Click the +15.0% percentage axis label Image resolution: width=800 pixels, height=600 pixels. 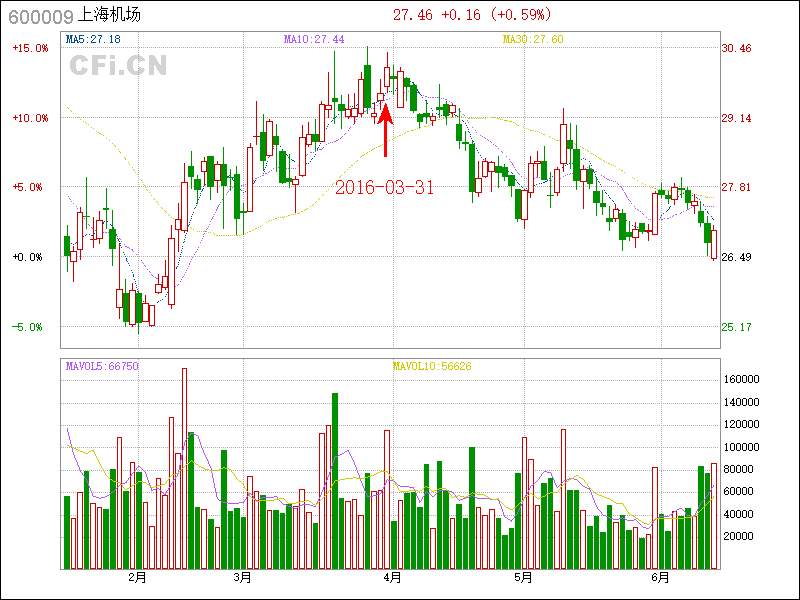coord(30,48)
